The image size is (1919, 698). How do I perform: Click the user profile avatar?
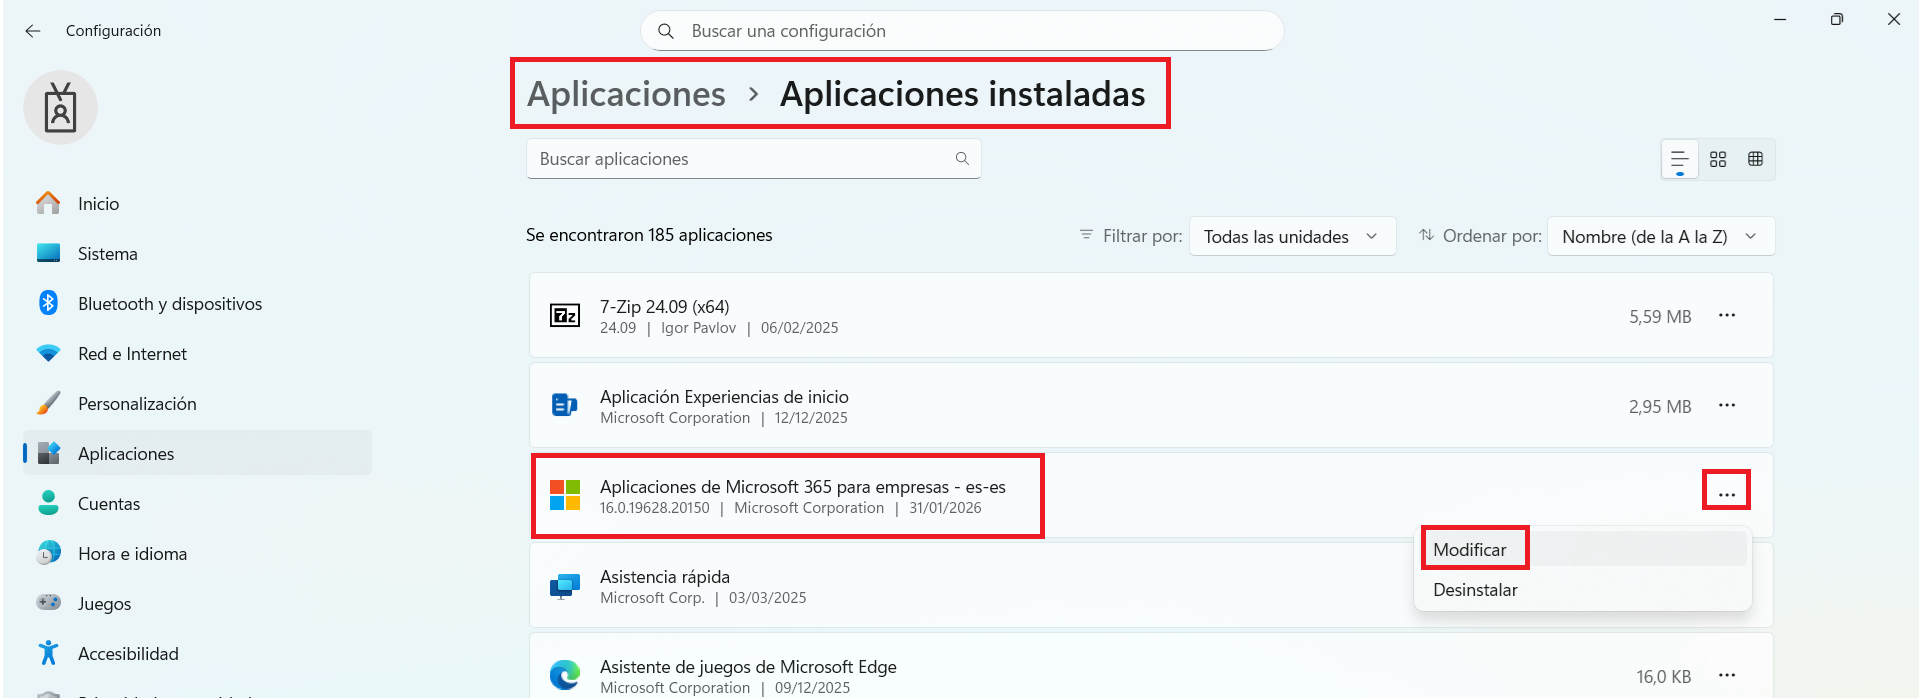point(60,108)
